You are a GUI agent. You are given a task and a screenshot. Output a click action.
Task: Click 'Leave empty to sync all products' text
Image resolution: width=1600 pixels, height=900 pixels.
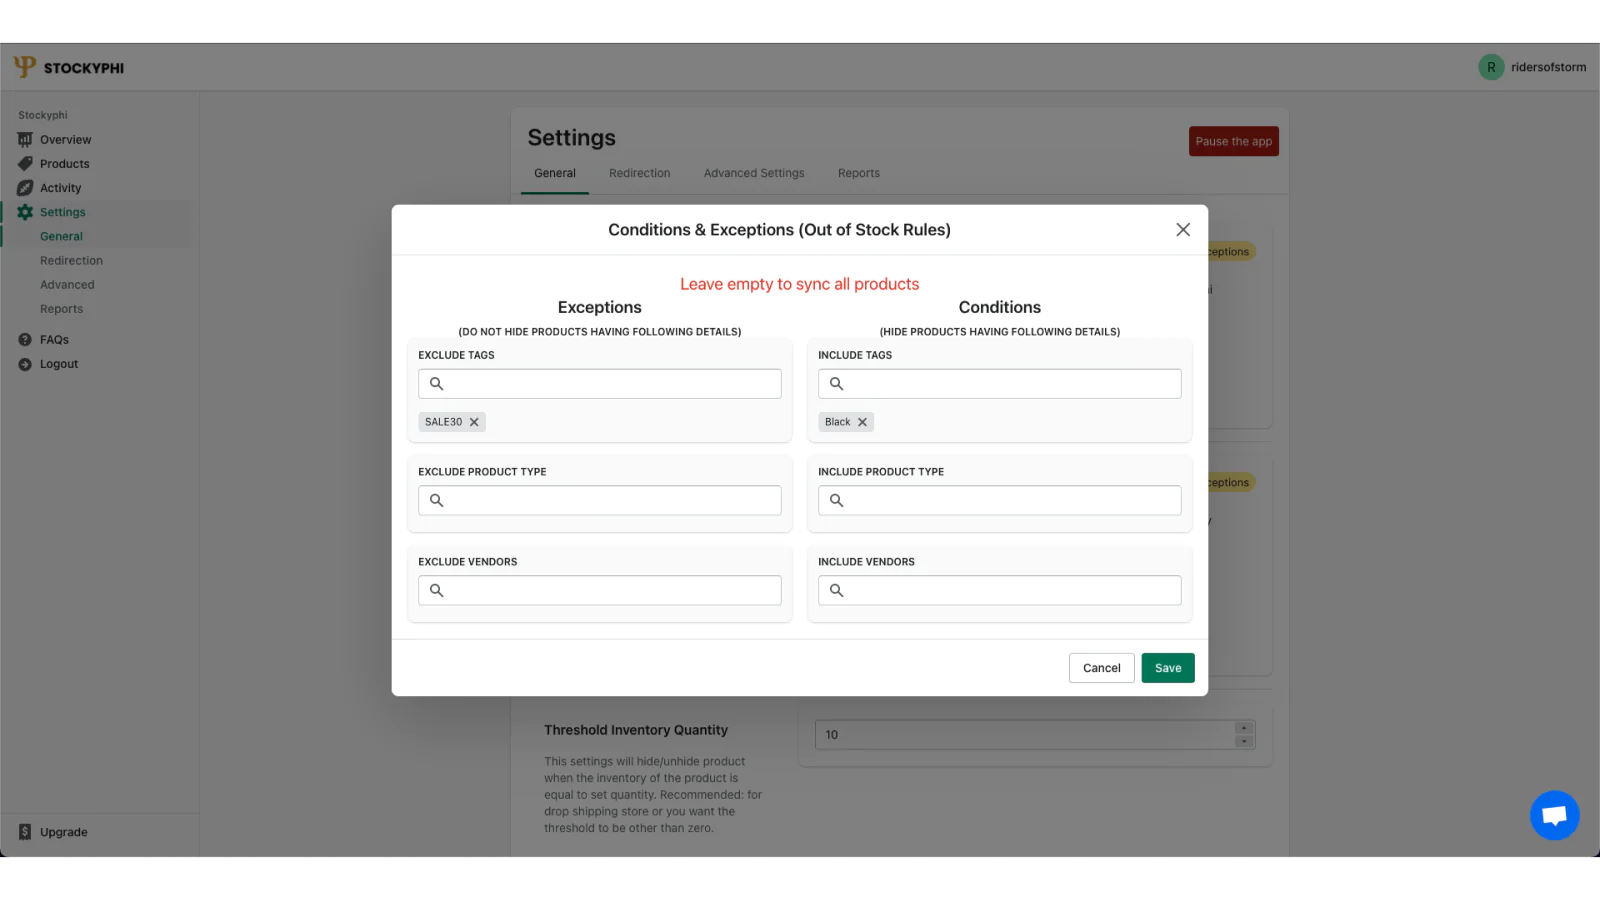coord(800,284)
